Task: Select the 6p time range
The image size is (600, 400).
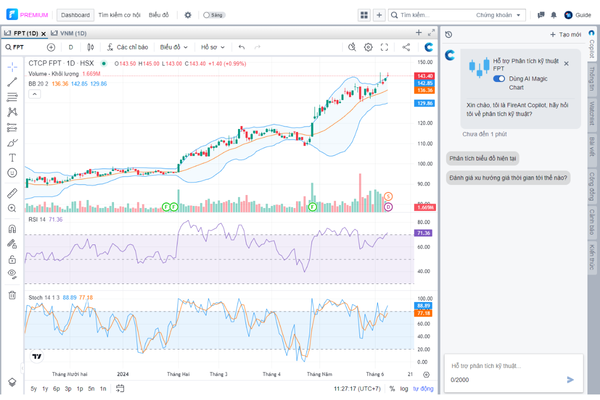Action: coord(56,389)
